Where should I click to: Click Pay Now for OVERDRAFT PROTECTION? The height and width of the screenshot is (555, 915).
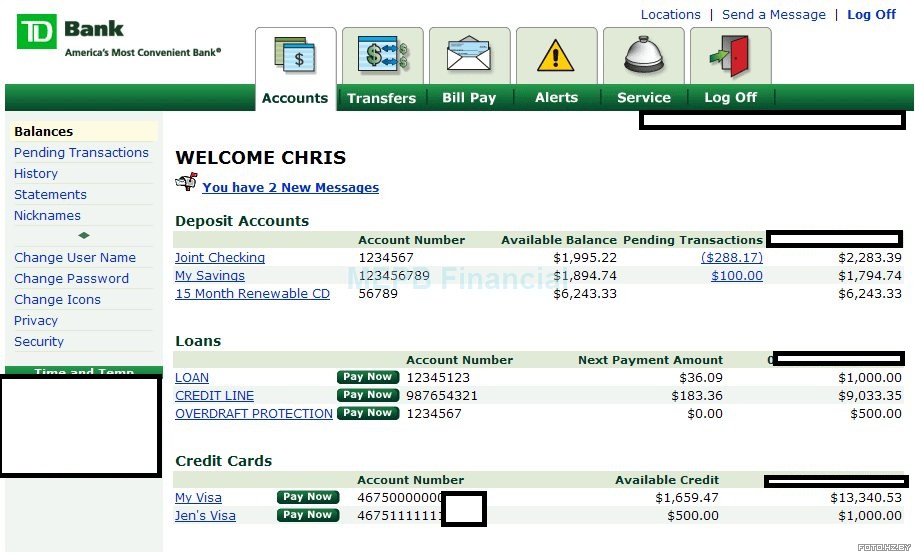(368, 413)
